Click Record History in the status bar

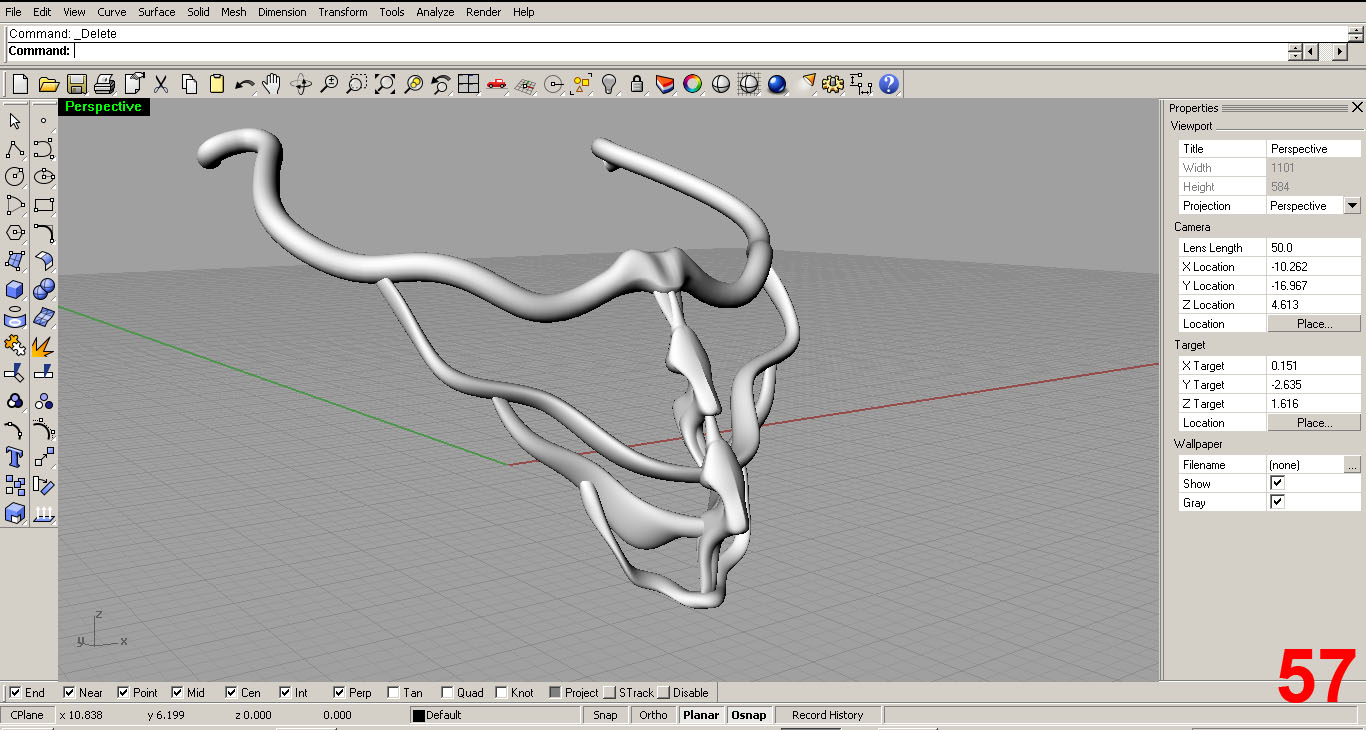pyautogui.click(x=827, y=715)
